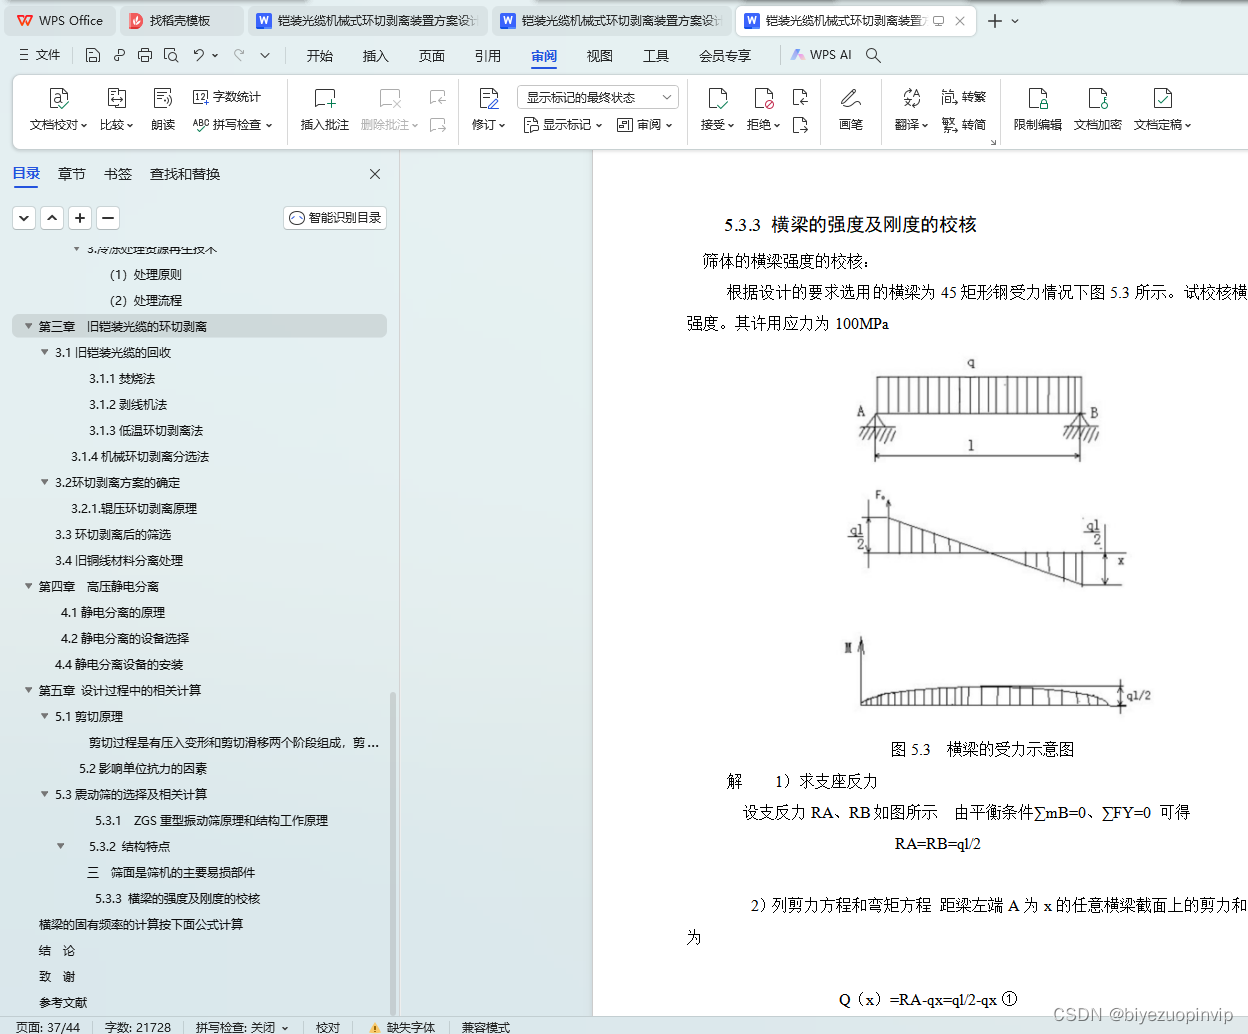Click the outline plus button
The image size is (1248, 1034).
click(81, 218)
